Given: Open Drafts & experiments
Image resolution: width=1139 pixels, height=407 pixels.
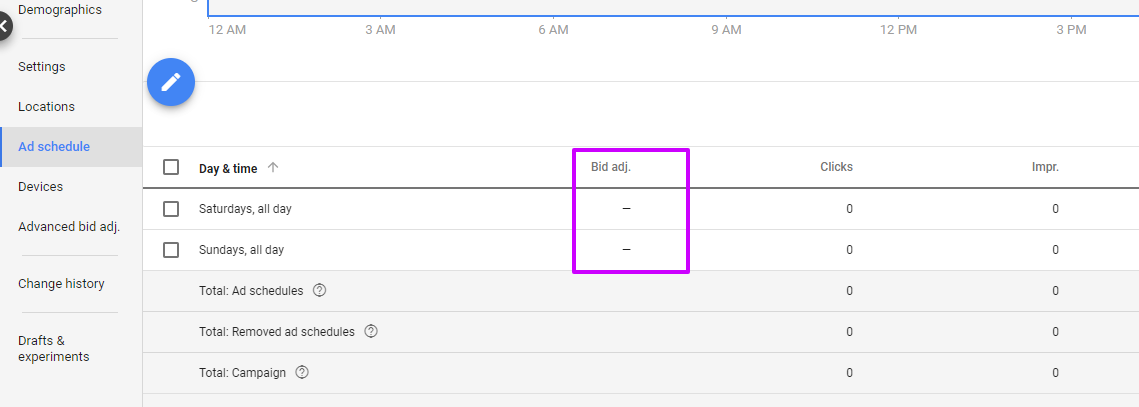Looking at the screenshot, I should pyautogui.click(x=54, y=349).
